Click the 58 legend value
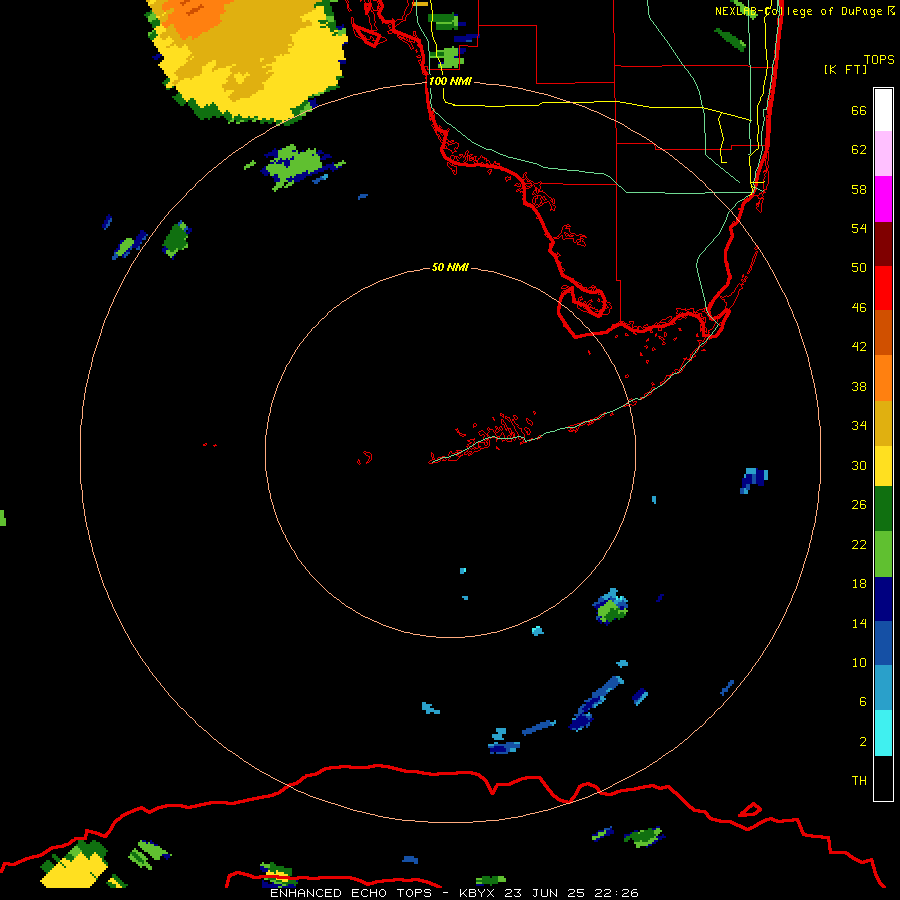This screenshot has height=900, width=900. (x=859, y=189)
